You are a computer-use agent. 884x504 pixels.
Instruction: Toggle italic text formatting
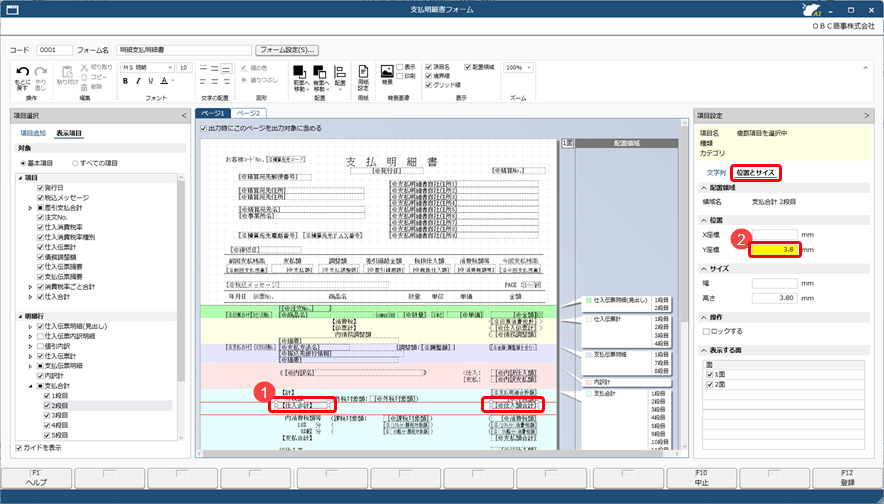point(138,81)
